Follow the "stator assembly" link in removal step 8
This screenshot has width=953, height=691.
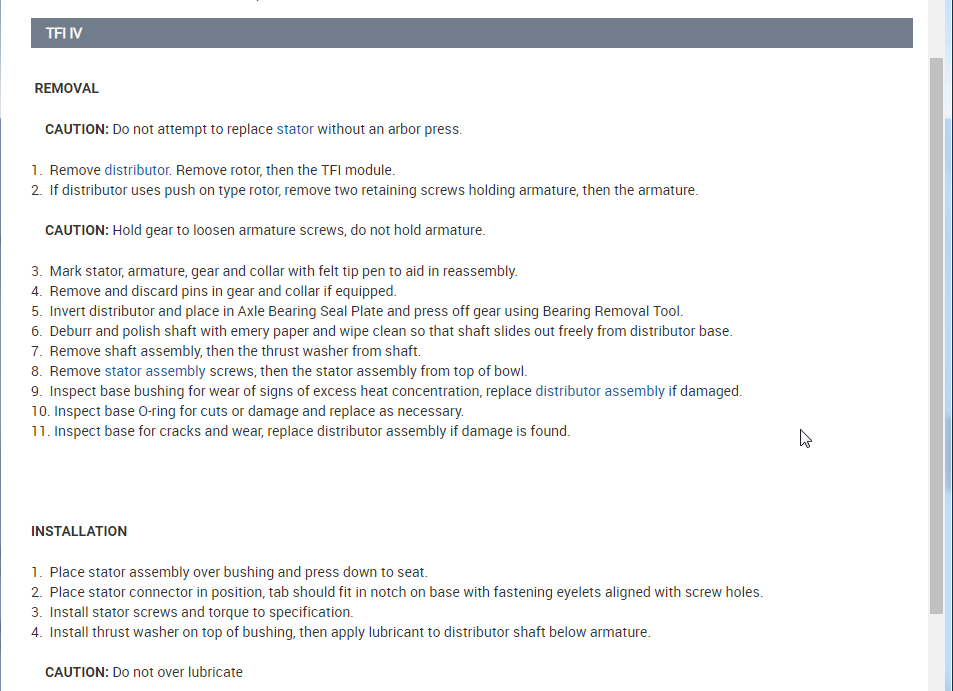(155, 371)
